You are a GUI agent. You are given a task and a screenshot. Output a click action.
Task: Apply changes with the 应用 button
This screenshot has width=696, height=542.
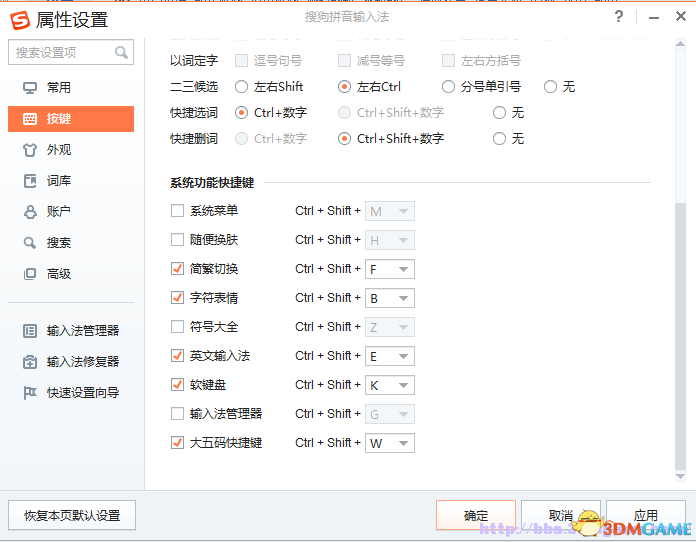point(646,515)
